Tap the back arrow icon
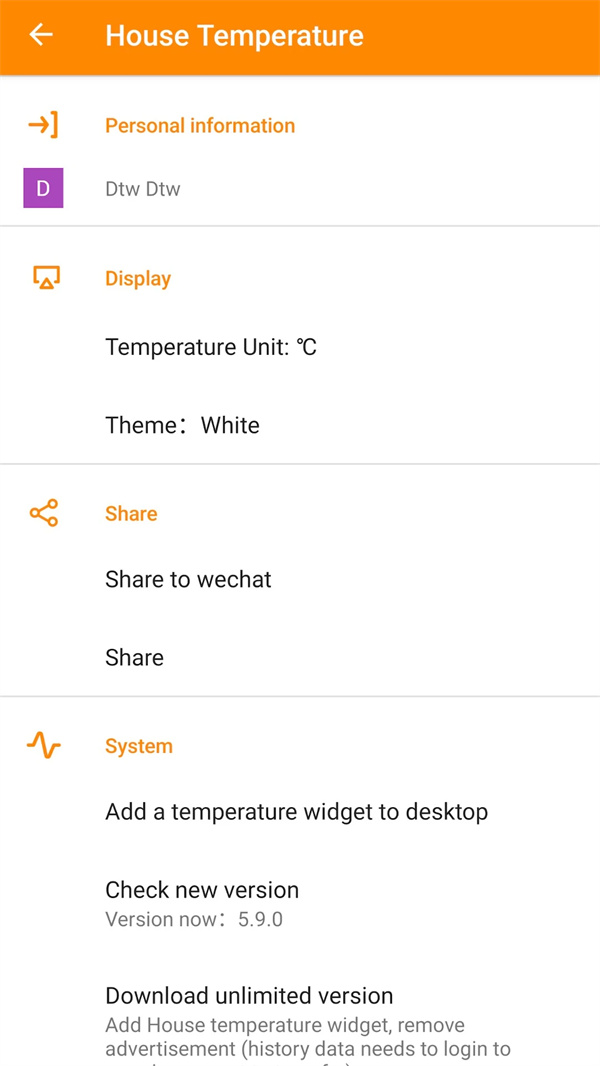Screen dimensions: 600x1066 [x=41, y=36]
